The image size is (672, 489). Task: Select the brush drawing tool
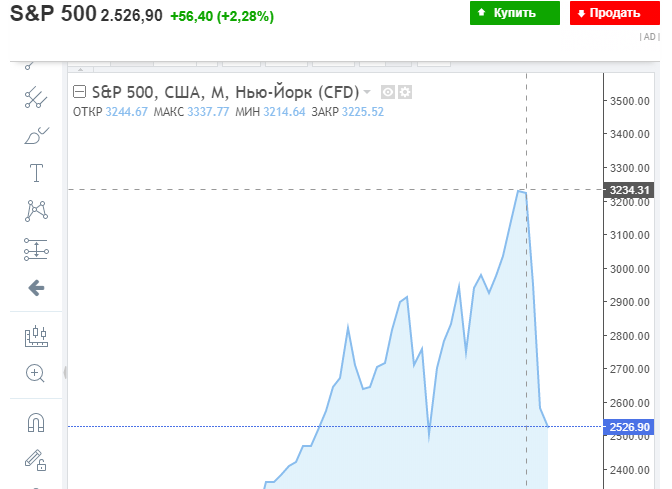pyautogui.click(x=36, y=135)
